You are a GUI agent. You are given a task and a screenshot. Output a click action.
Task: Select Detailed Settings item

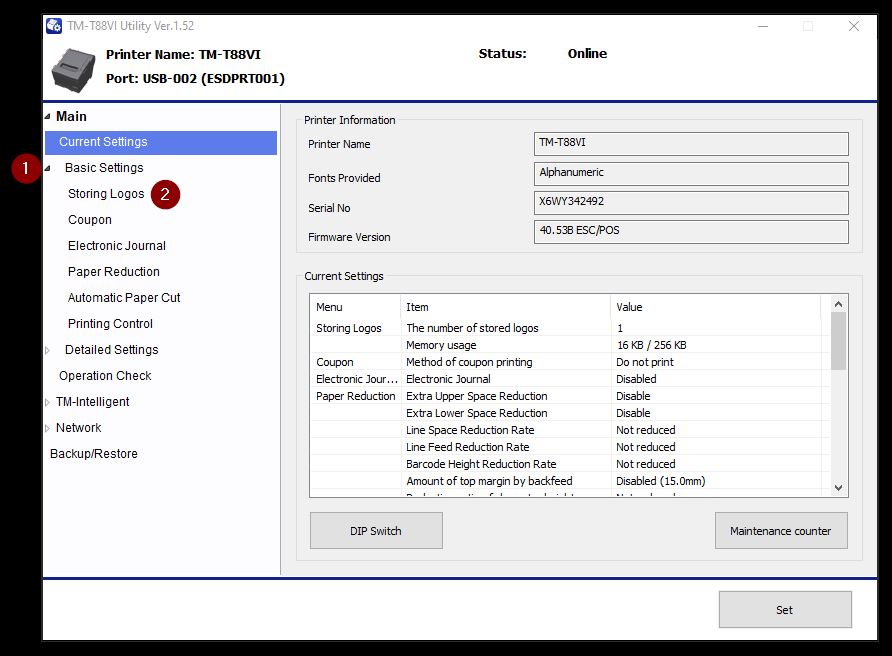[112, 350]
